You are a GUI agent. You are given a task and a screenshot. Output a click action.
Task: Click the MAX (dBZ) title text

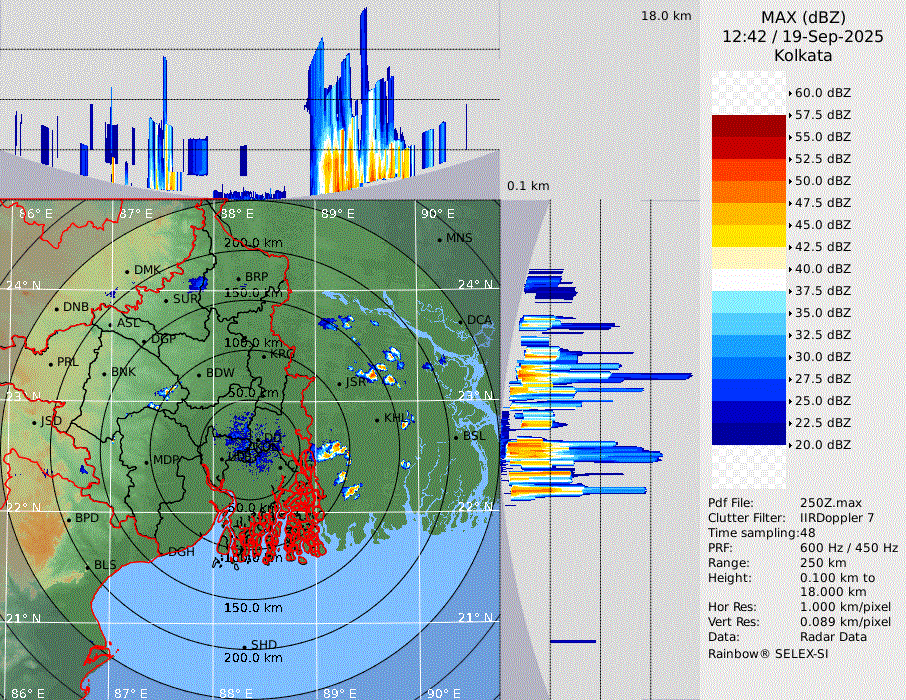point(803,18)
